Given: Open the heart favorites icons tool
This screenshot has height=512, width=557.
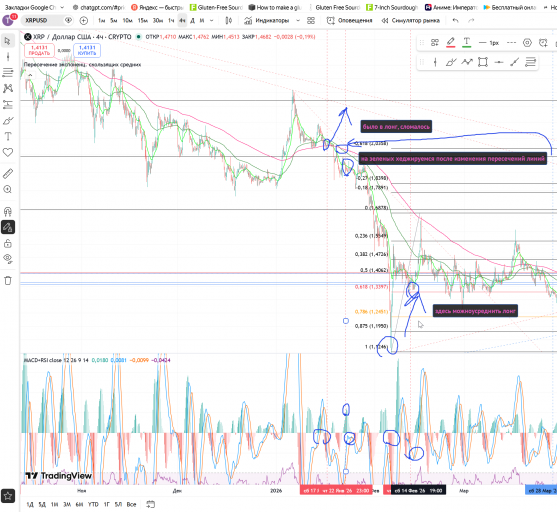Looking at the screenshot, I should (x=7, y=152).
